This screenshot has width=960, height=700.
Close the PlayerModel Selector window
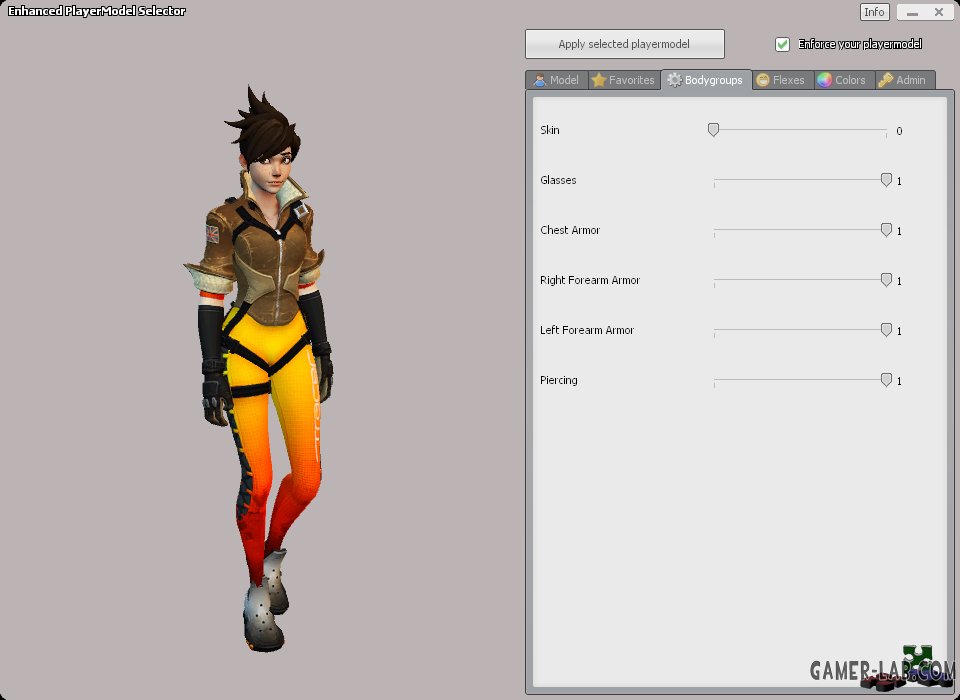(x=939, y=12)
